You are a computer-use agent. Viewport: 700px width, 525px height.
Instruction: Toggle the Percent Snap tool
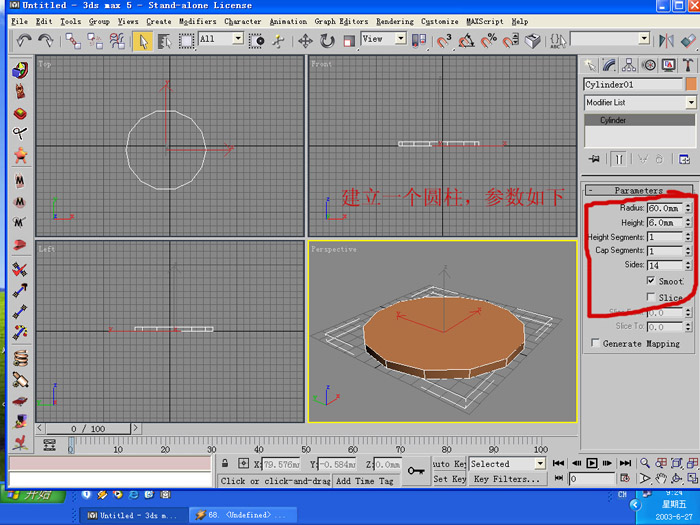tap(488, 41)
